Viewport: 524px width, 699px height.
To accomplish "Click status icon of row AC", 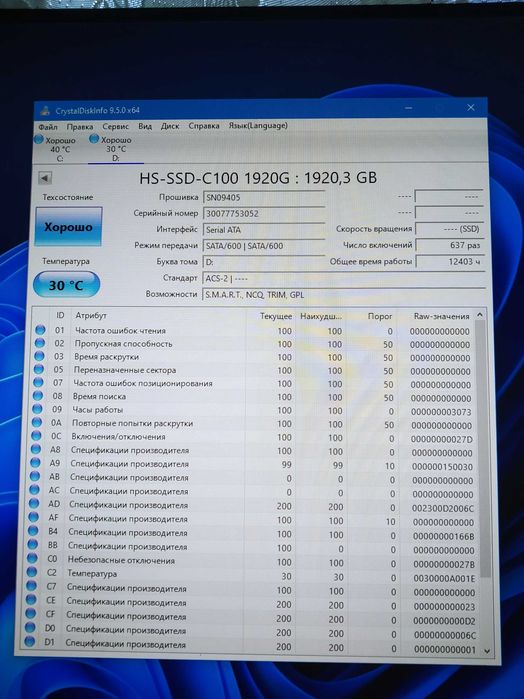I will pyautogui.click(x=34, y=490).
